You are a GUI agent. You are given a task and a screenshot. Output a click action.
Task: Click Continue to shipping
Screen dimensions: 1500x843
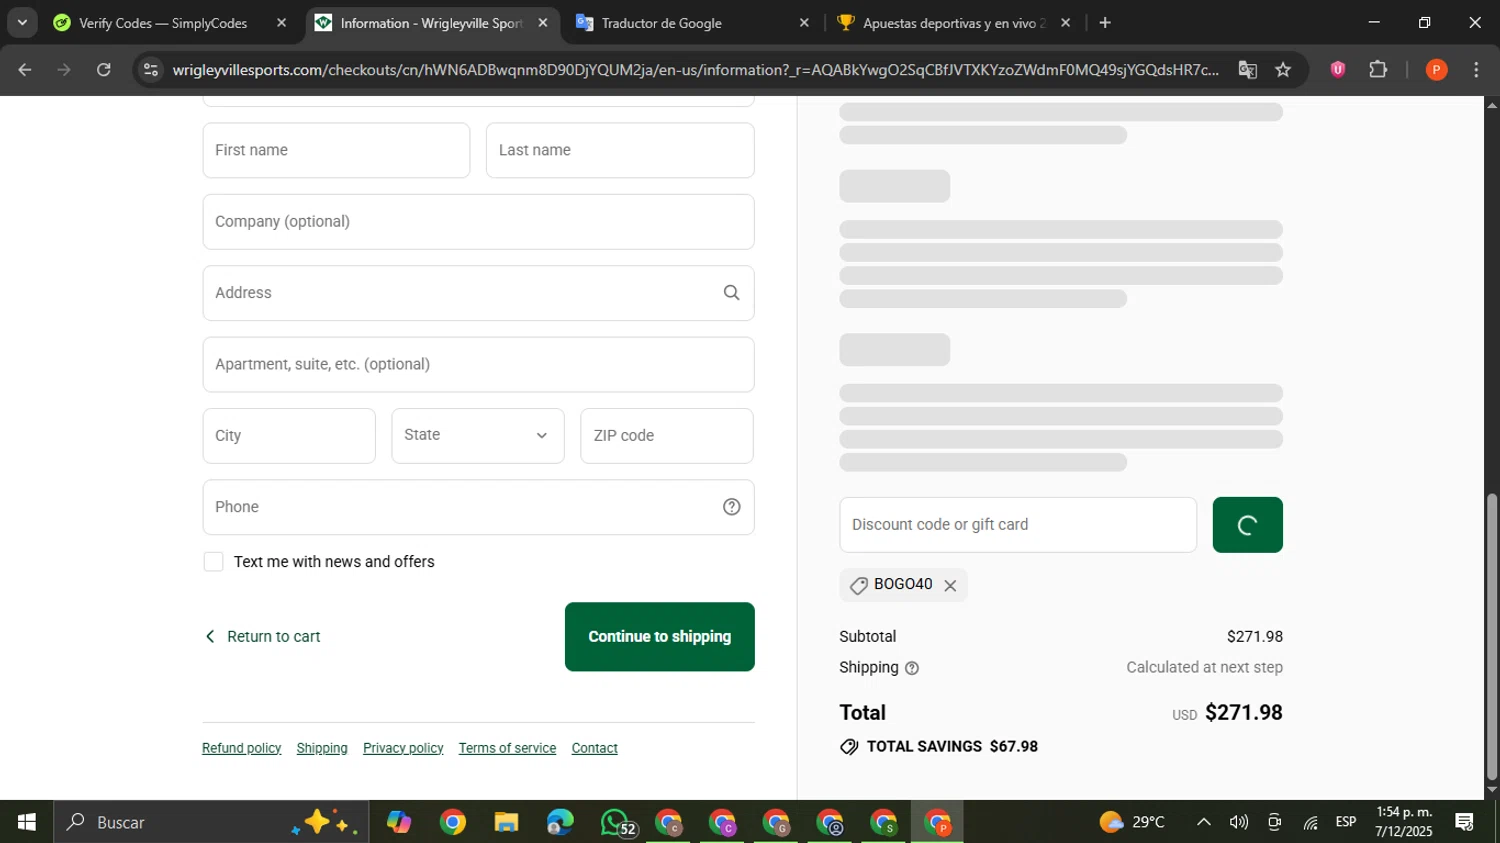point(659,637)
